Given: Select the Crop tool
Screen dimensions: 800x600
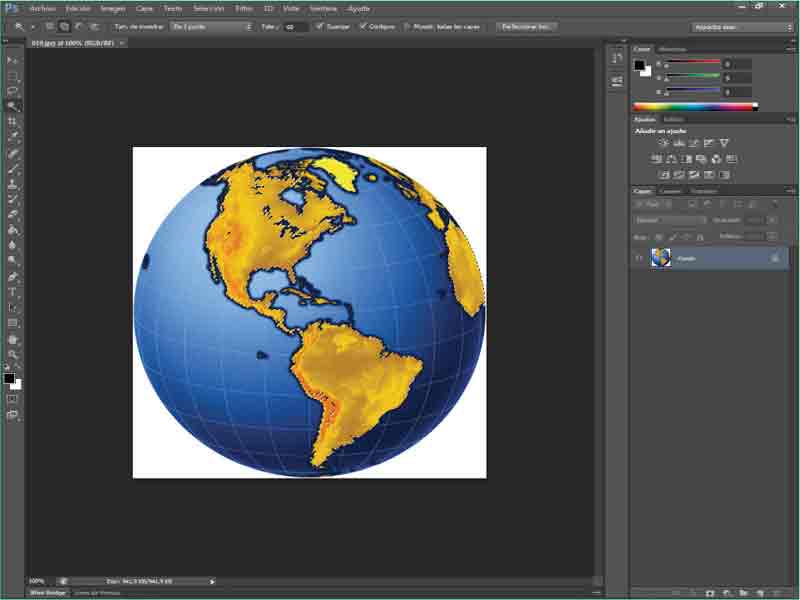Looking at the screenshot, I should [x=13, y=121].
